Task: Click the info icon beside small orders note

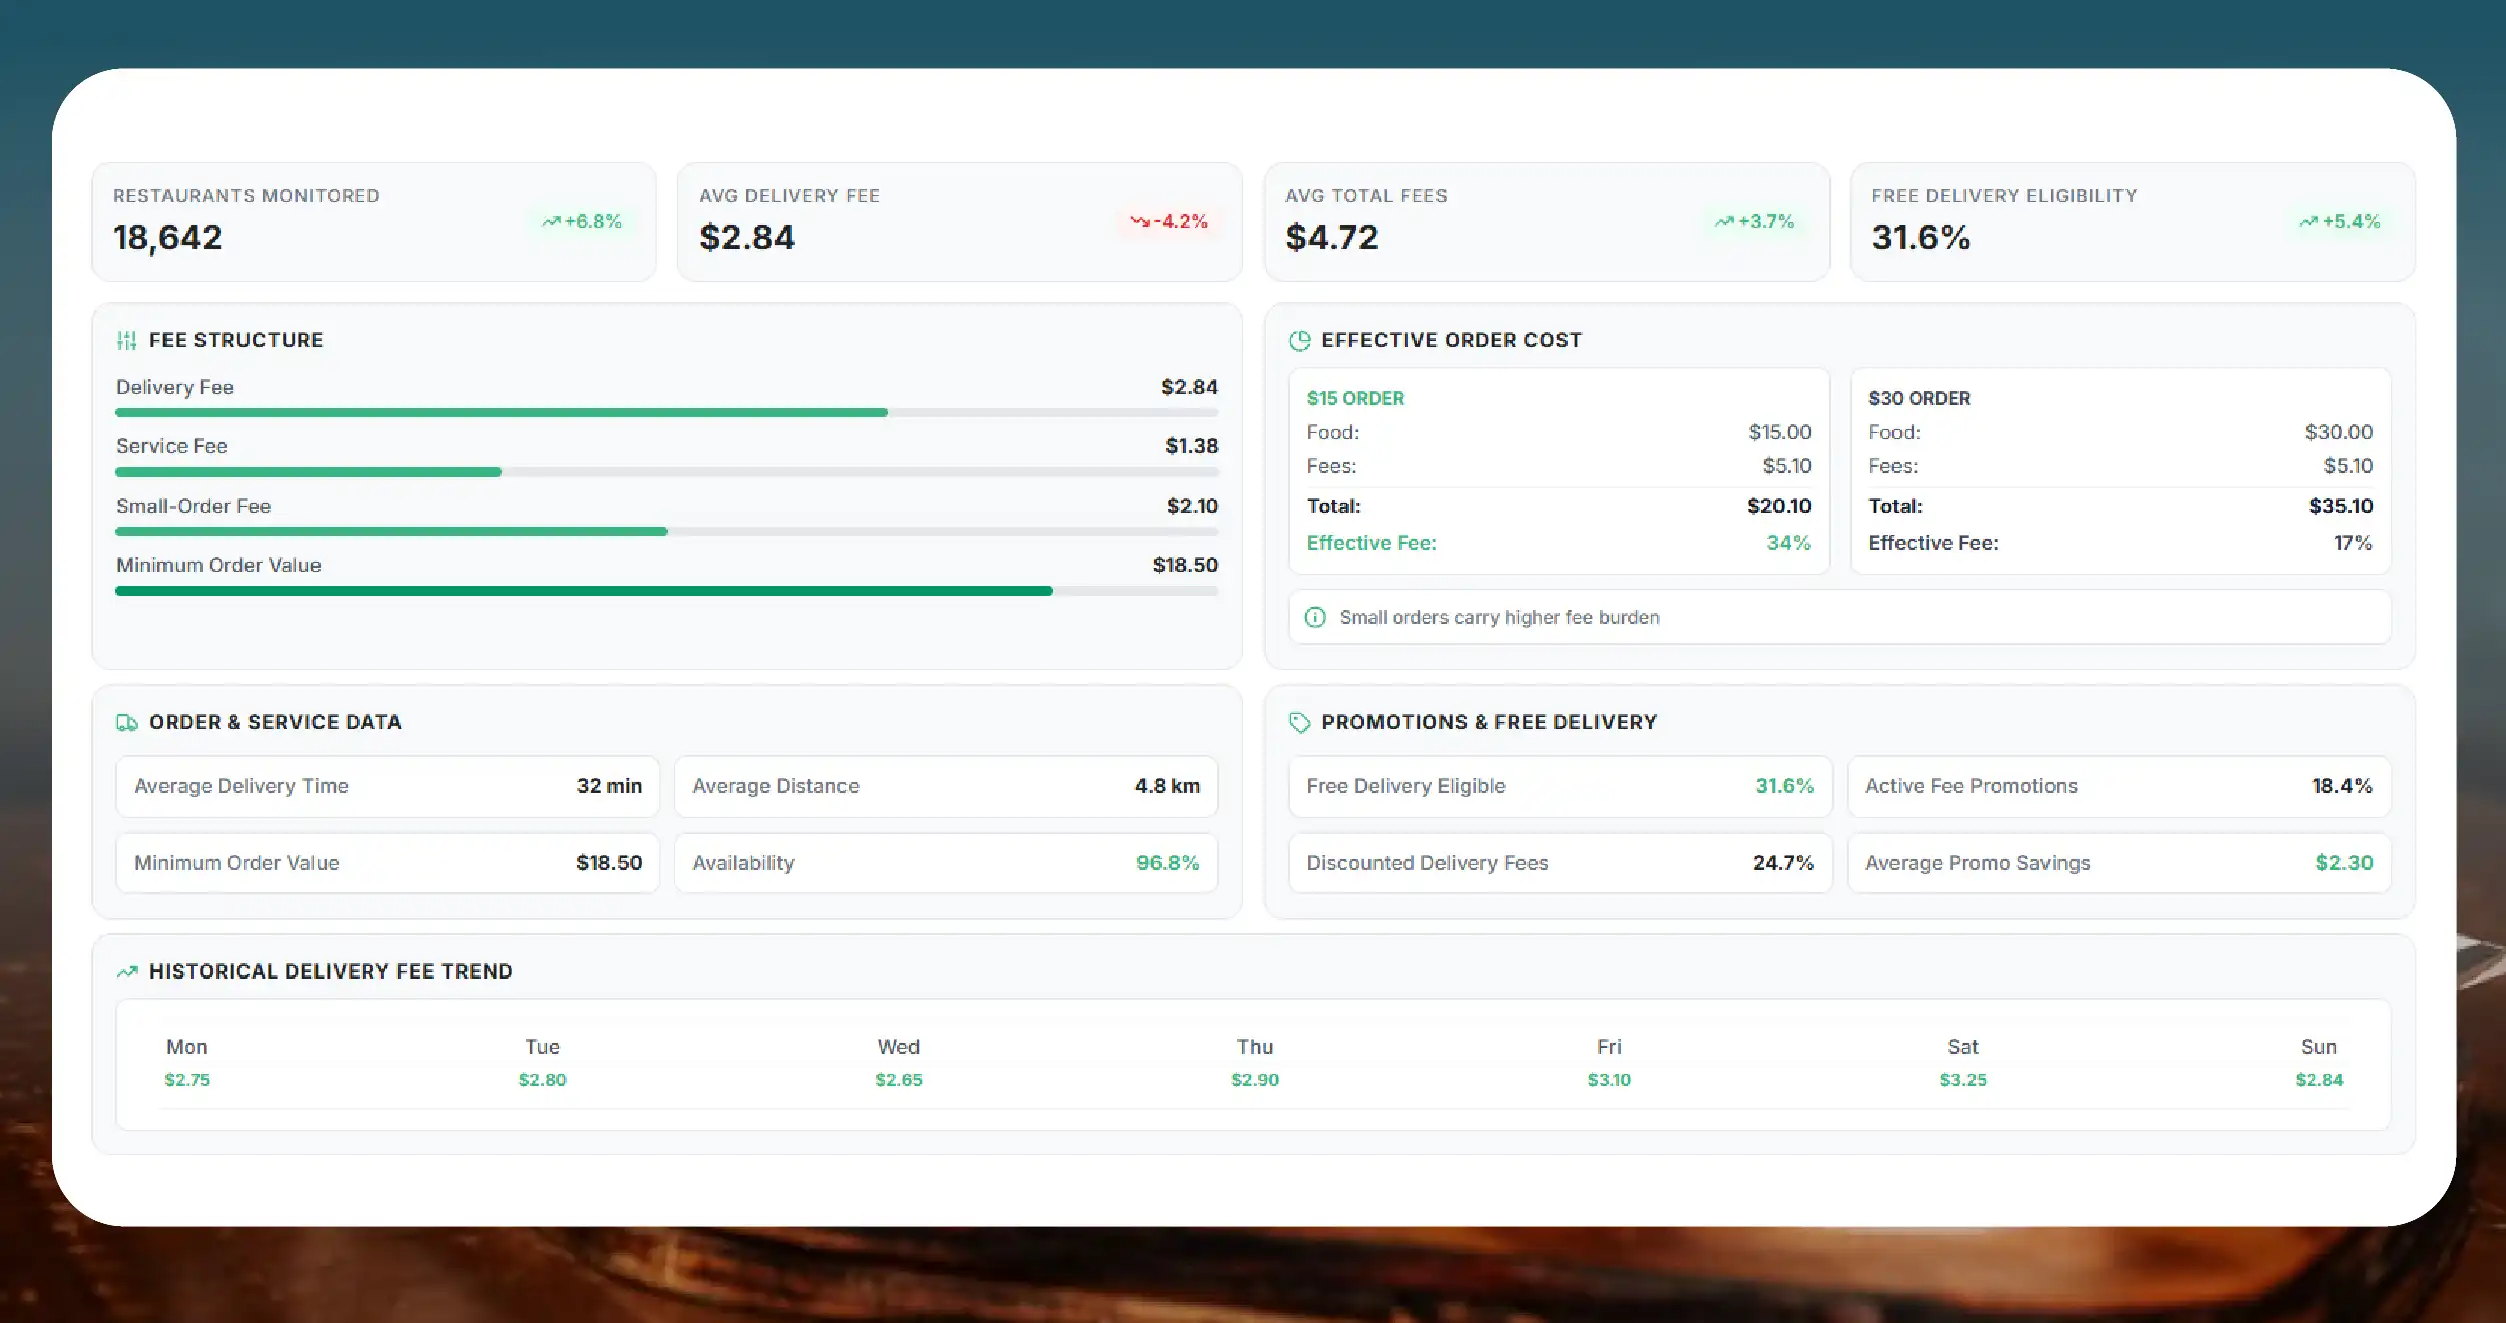Action: 1315,618
